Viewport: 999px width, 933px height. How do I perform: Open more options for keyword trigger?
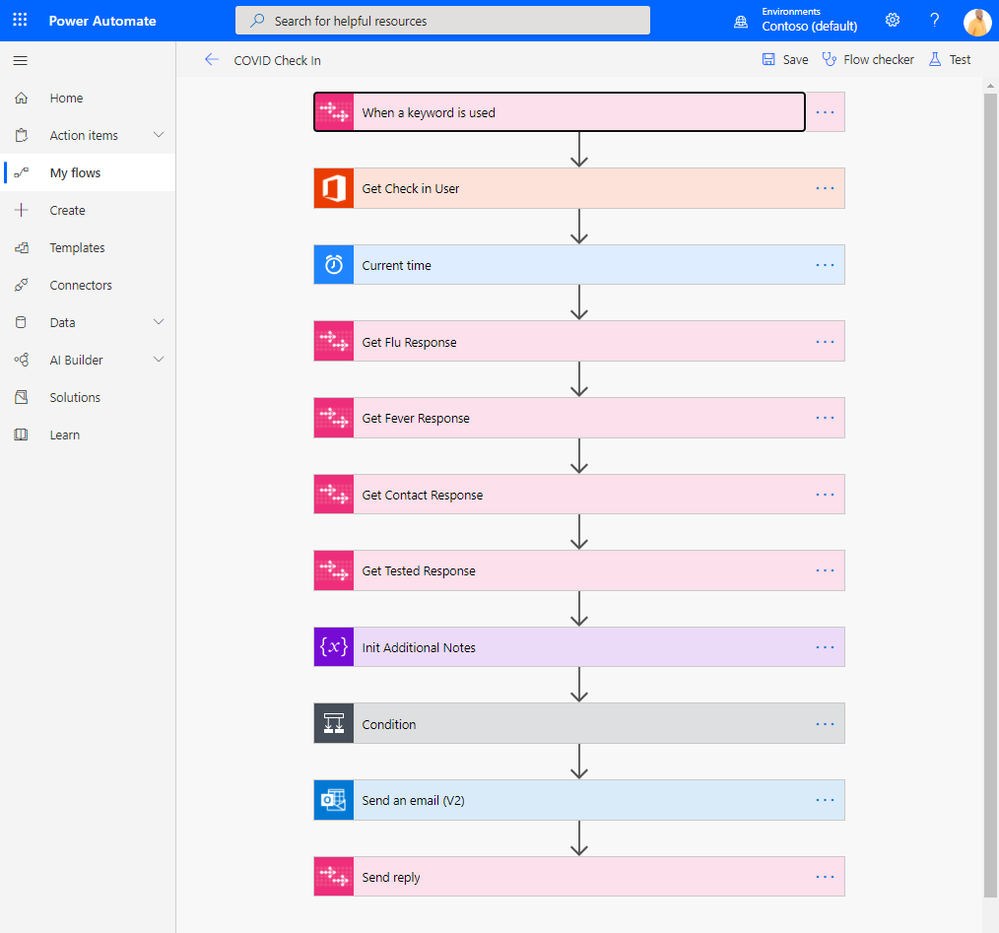point(825,112)
